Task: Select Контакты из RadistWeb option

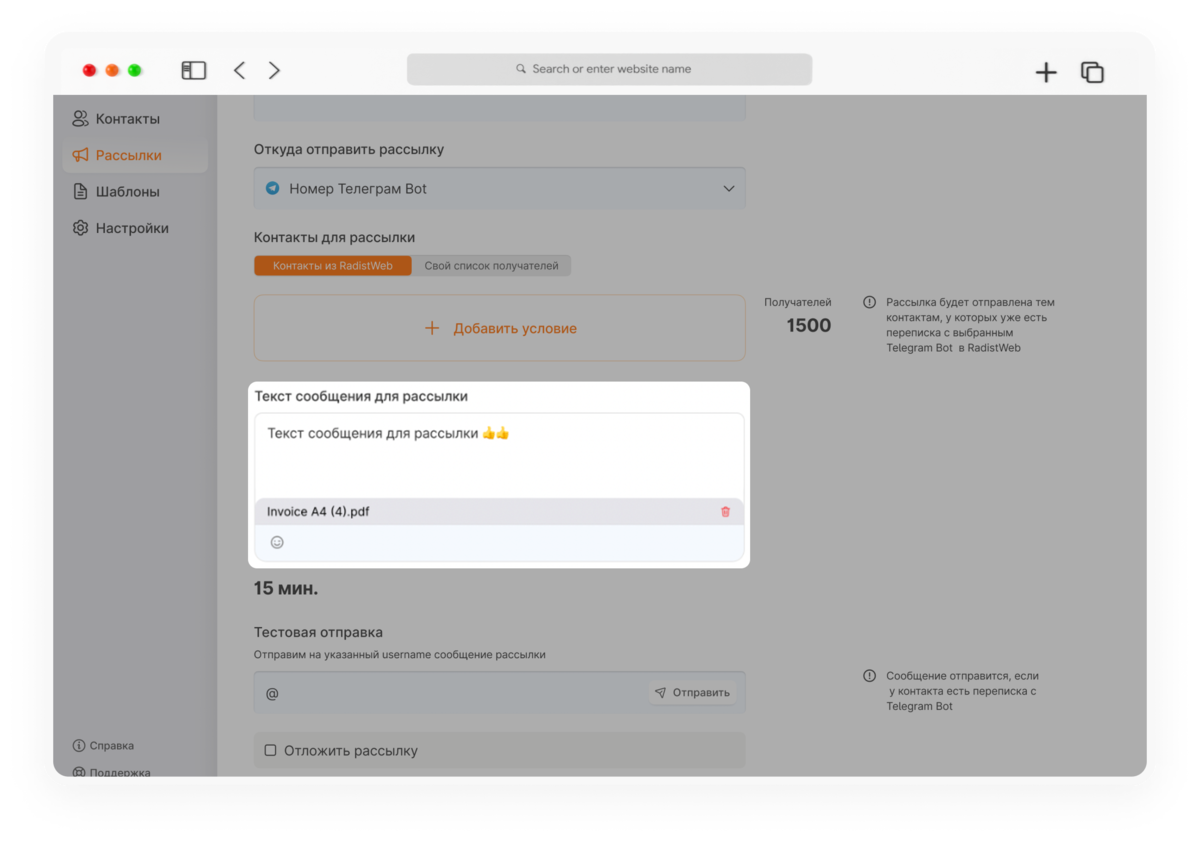Action: click(333, 266)
